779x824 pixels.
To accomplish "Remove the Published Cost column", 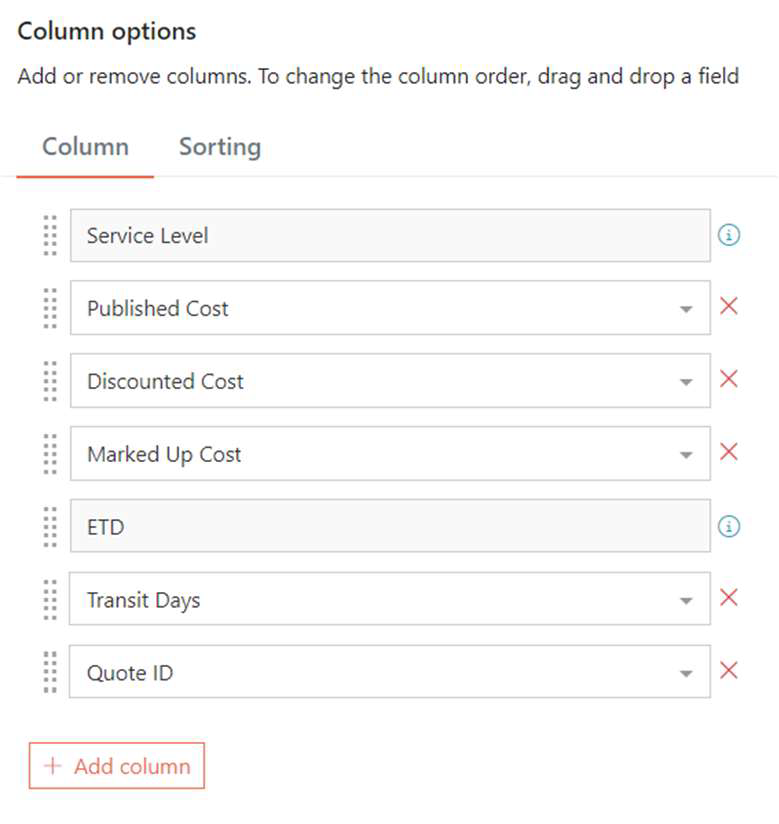I will pyautogui.click(x=729, y=305).
